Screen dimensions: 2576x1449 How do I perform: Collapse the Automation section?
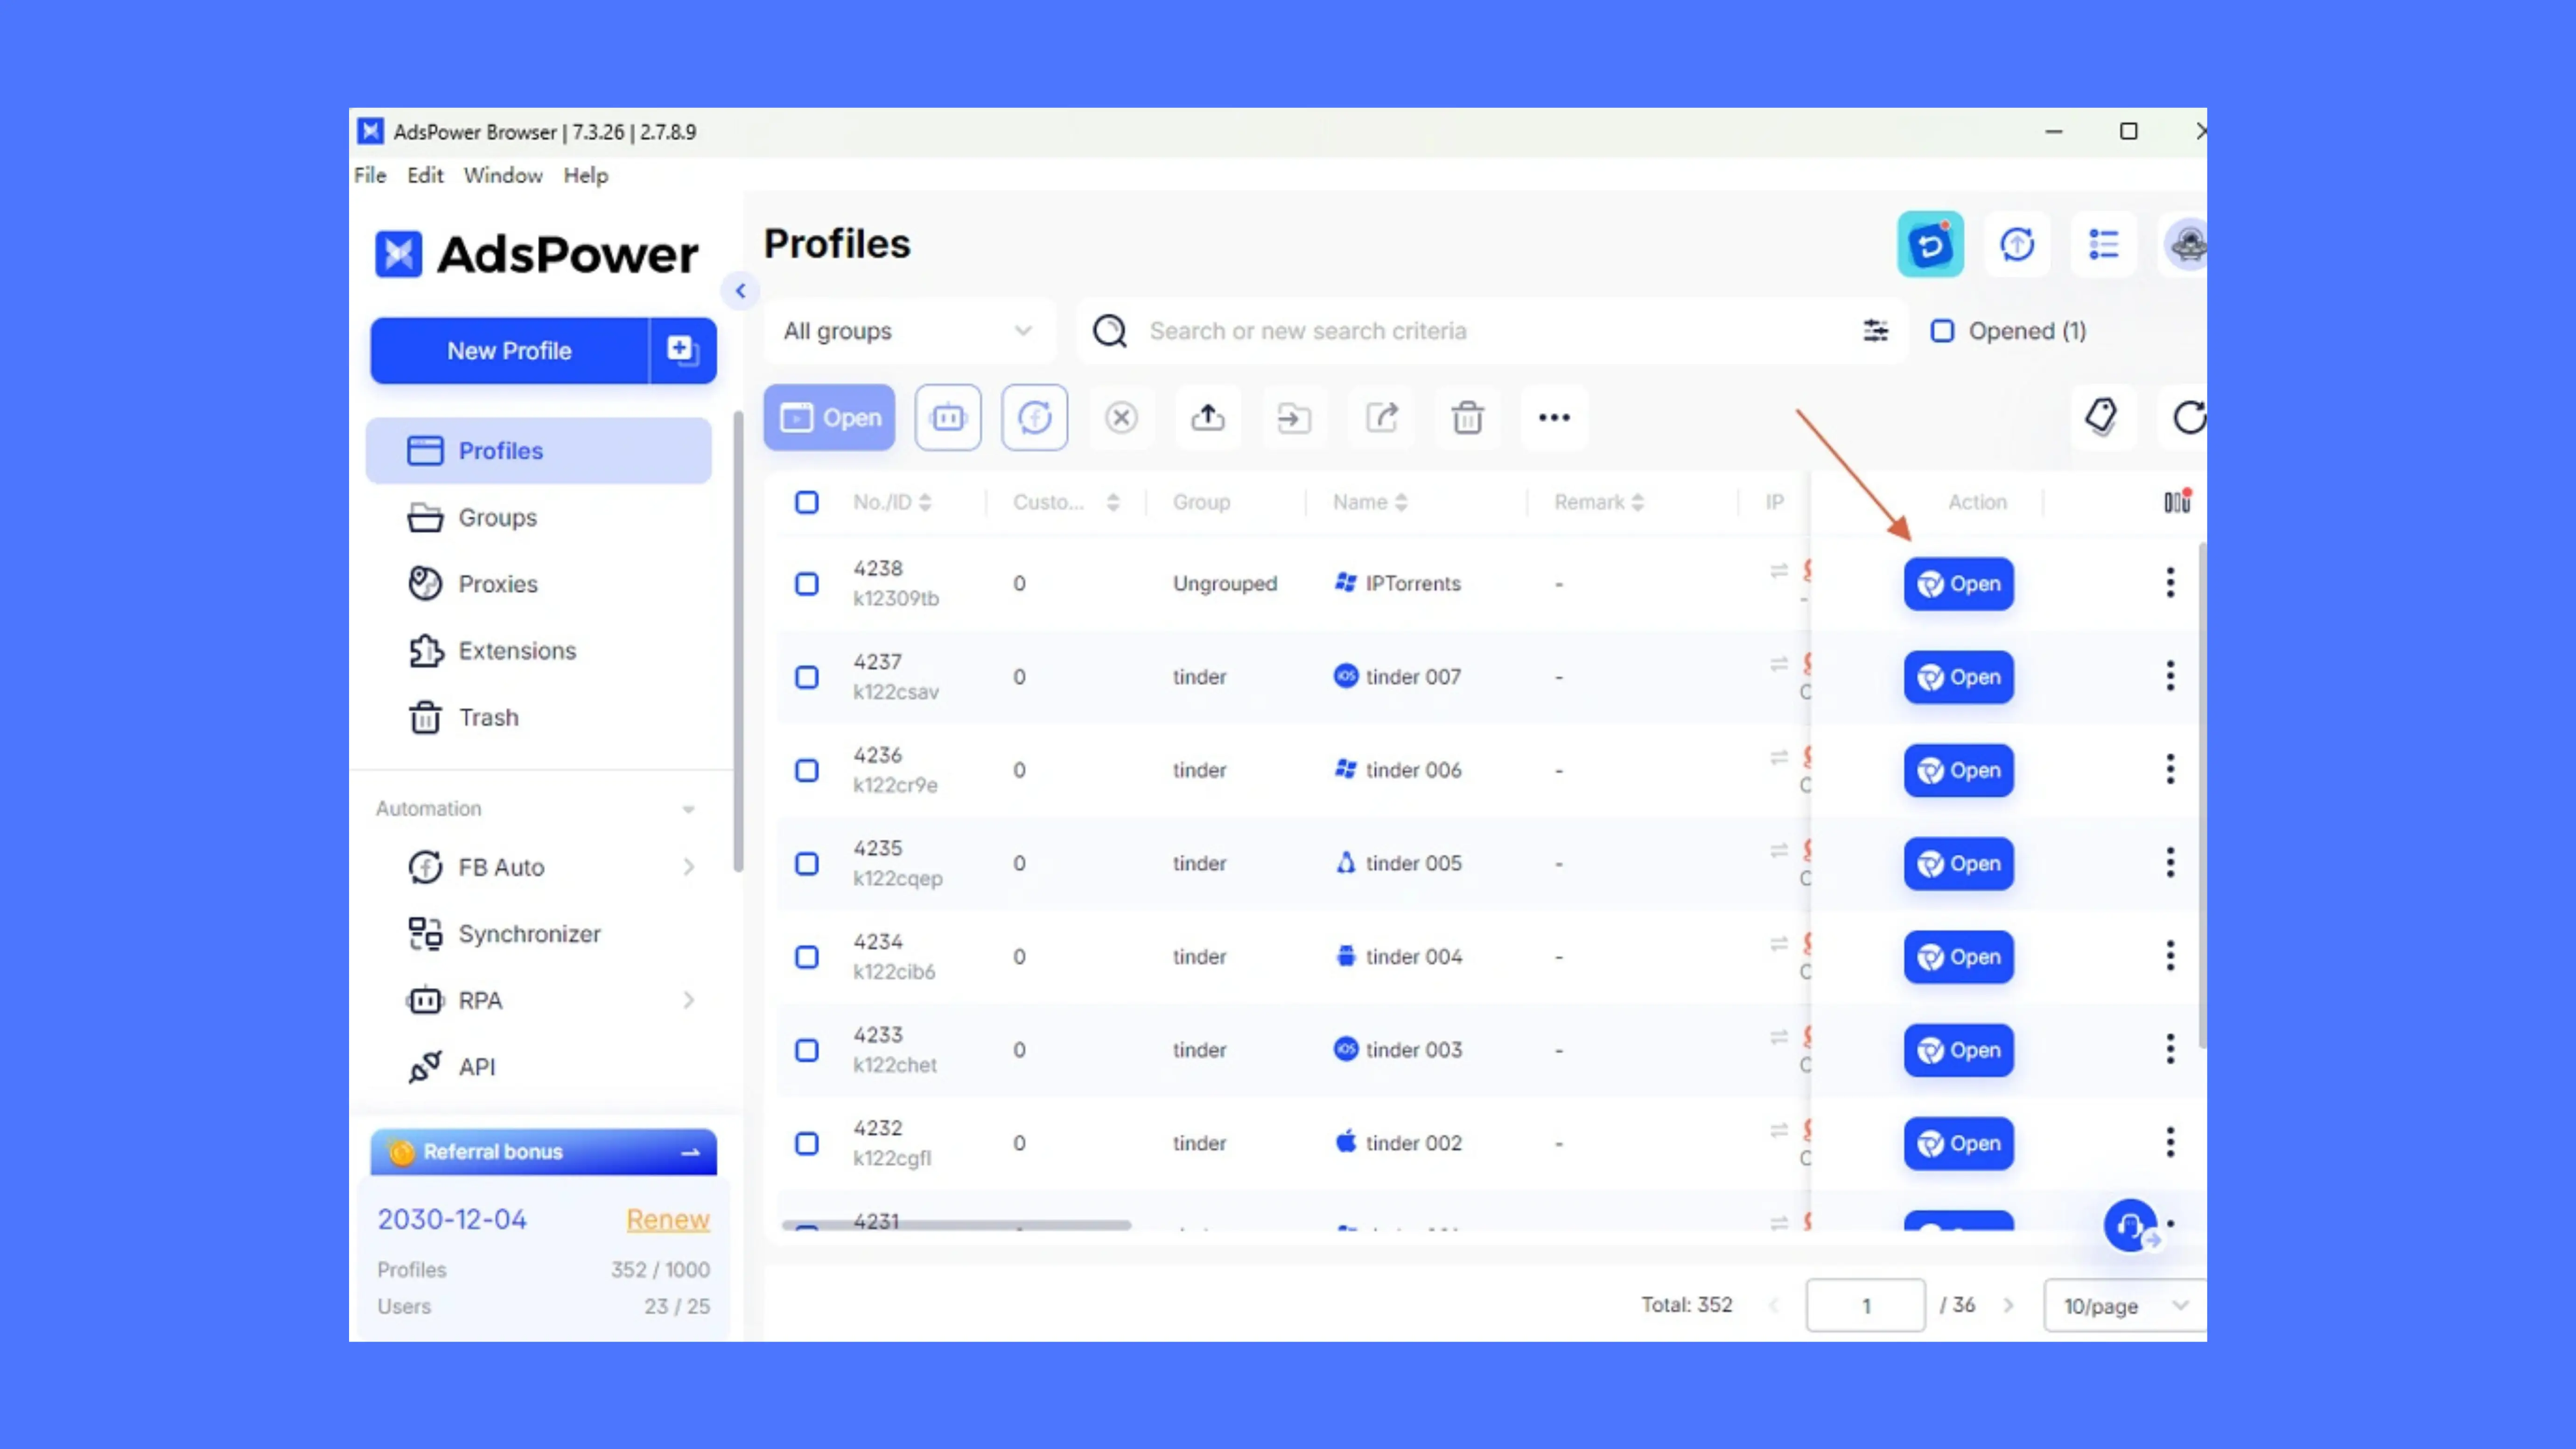click(x=688, y=809)
